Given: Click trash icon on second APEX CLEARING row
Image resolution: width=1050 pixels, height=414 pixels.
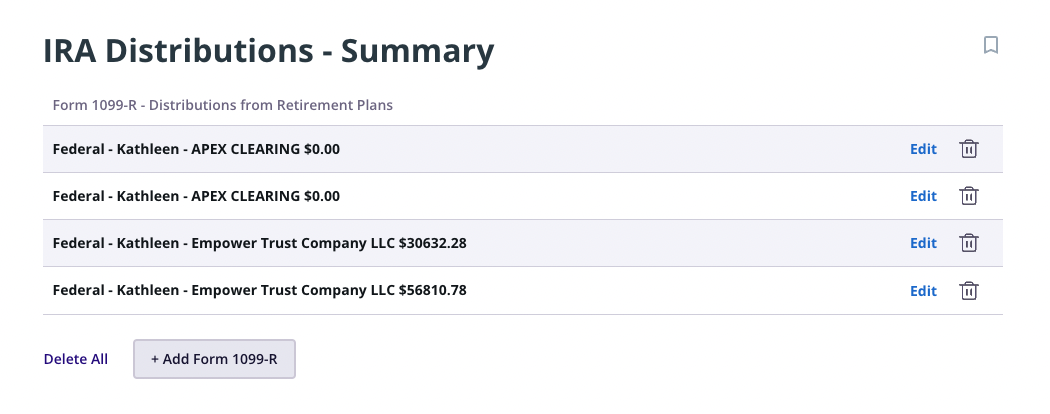Looking at the screenshot, I should [969, 196].
